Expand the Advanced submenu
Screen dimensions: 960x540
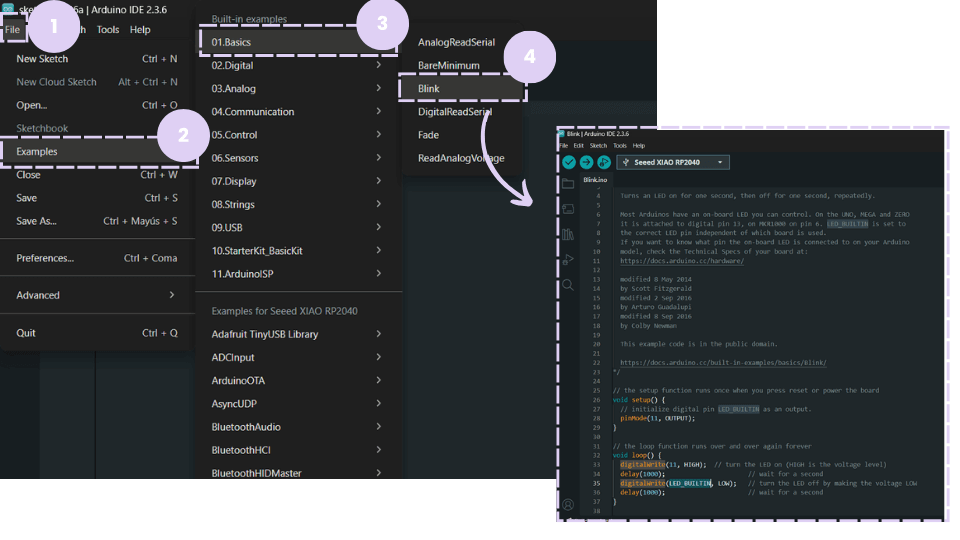click(x=95, y=295)
